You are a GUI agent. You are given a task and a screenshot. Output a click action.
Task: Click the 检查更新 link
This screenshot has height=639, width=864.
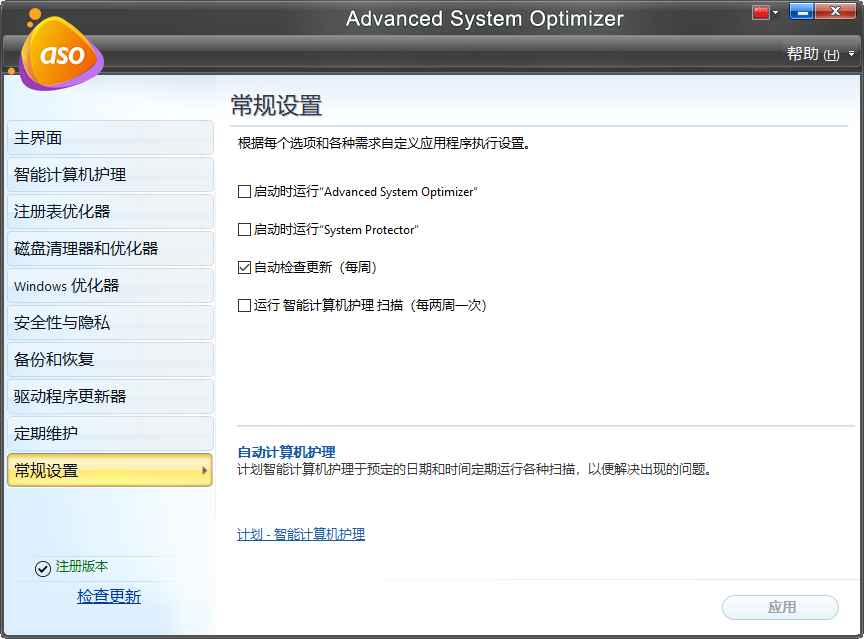tap(109, 596)
